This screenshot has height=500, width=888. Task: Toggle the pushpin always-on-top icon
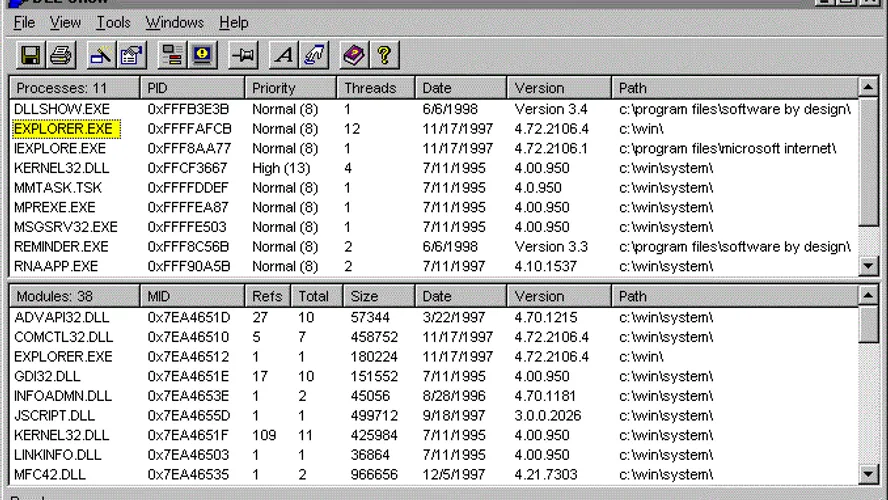click(243, 56)
